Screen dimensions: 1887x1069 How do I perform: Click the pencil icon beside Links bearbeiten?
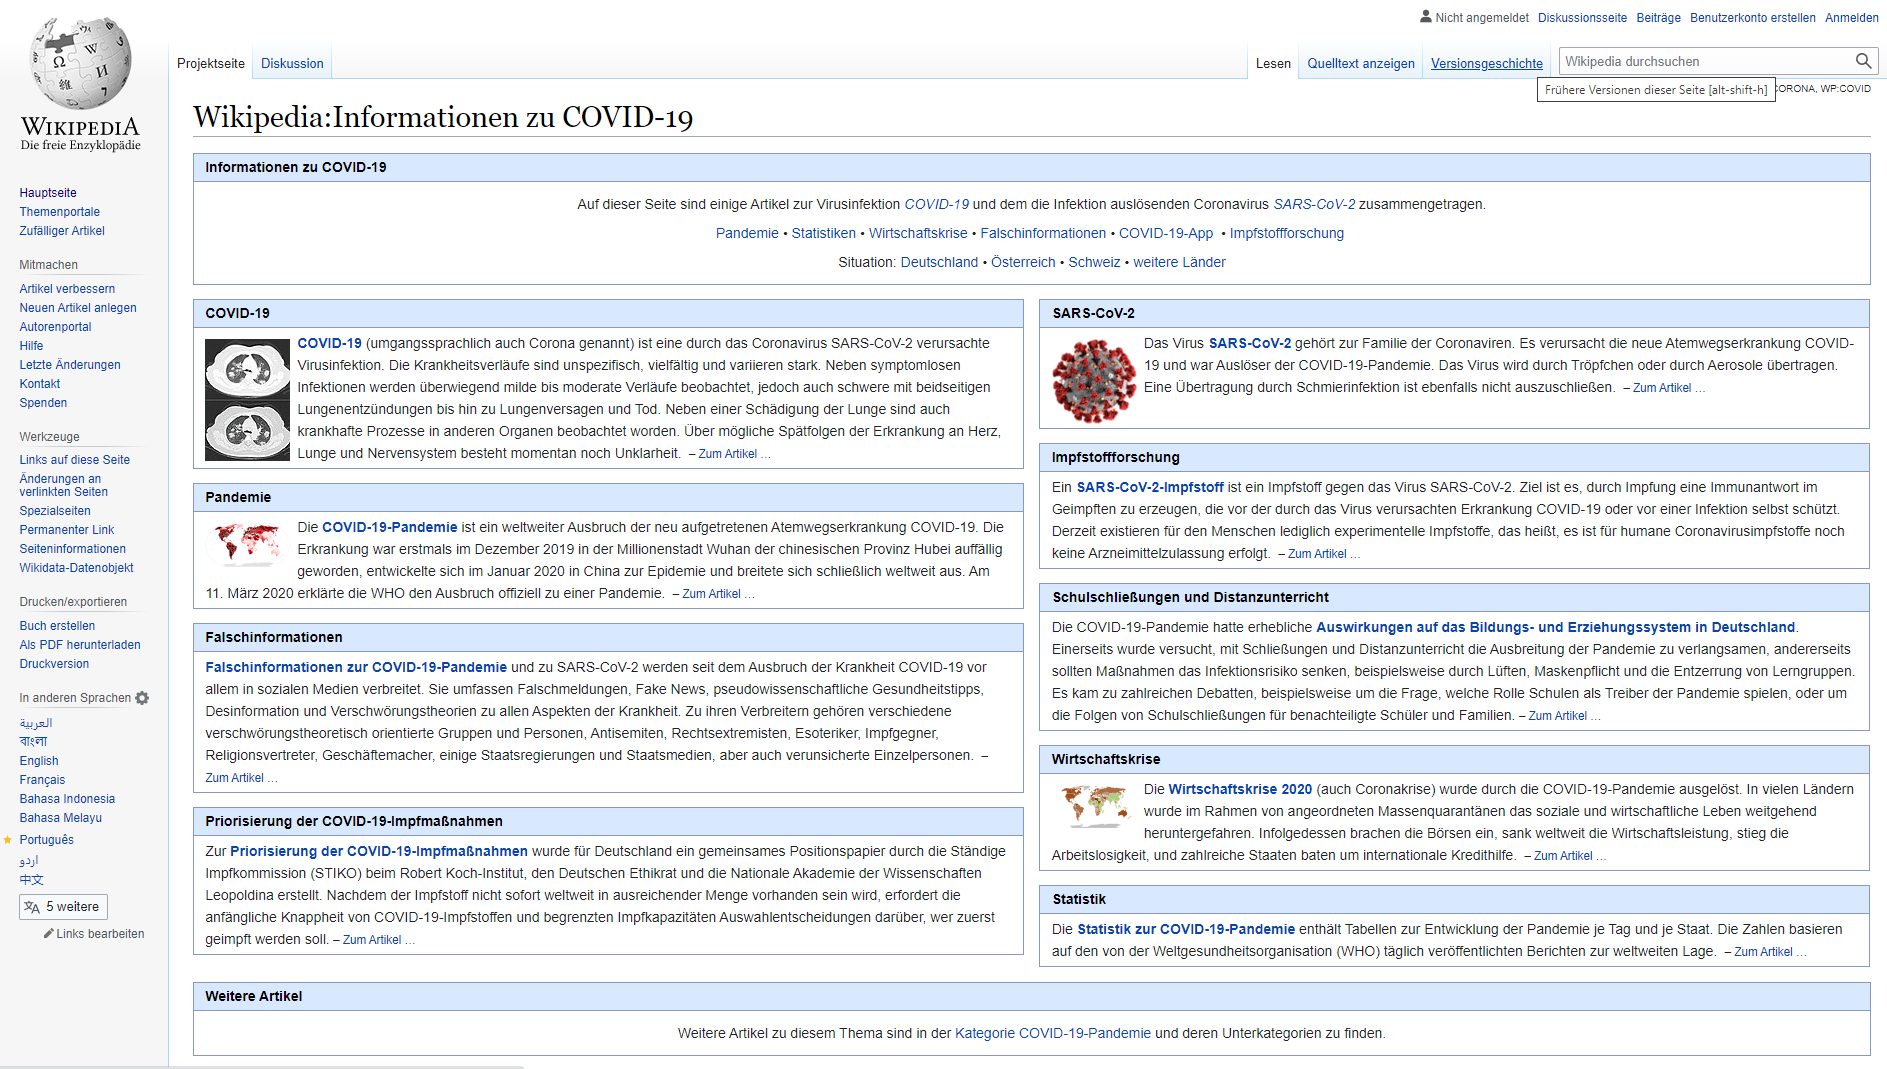(x=48, y=933)
